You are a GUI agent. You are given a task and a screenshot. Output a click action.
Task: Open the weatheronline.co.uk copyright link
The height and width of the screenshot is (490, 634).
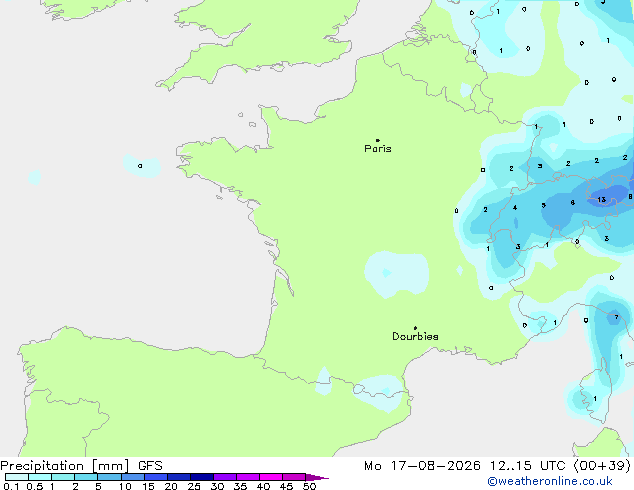click(550, 481)
